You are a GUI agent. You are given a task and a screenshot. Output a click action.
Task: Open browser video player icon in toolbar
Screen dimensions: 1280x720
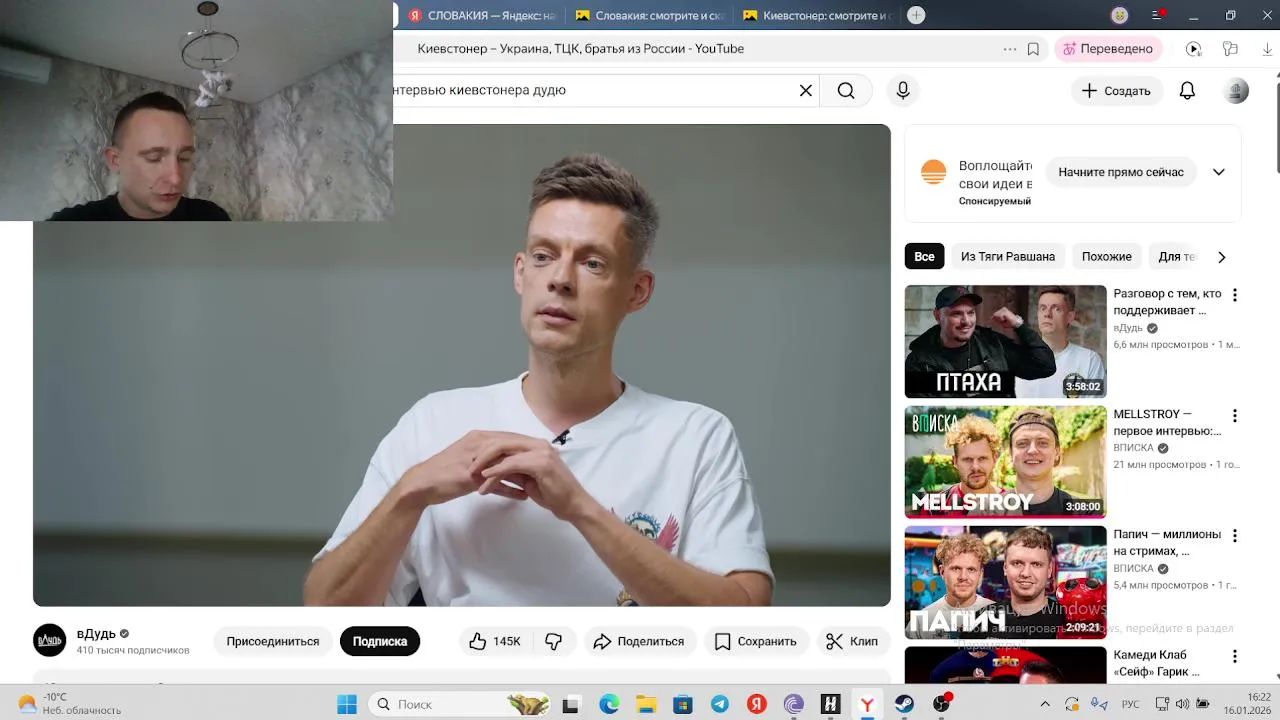click(1193, 49)
